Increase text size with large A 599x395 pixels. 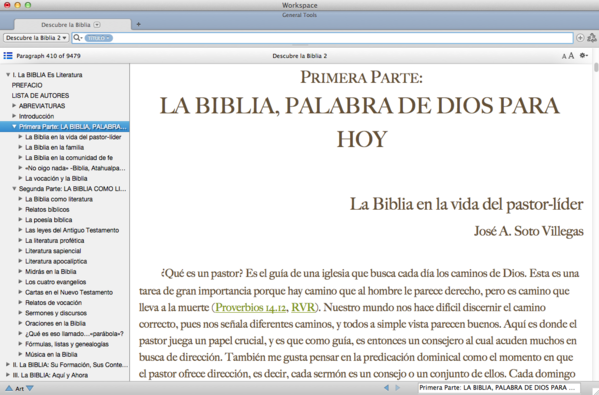[x=571, y=56]
